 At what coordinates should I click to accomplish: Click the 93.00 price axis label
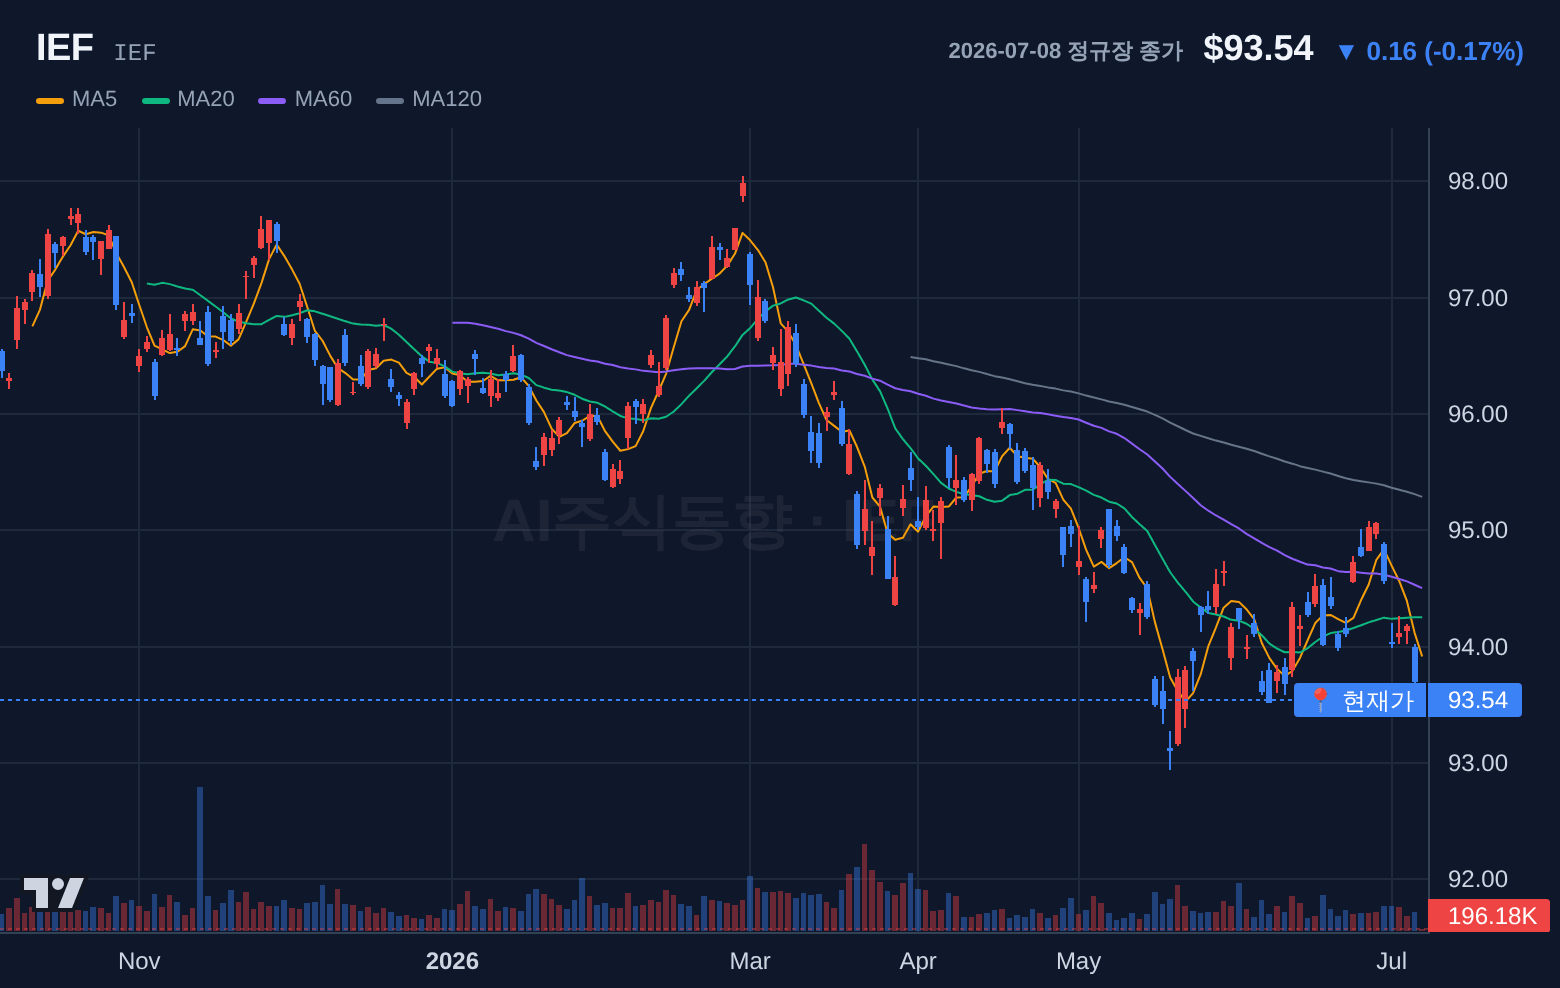tap(1478, 763)
